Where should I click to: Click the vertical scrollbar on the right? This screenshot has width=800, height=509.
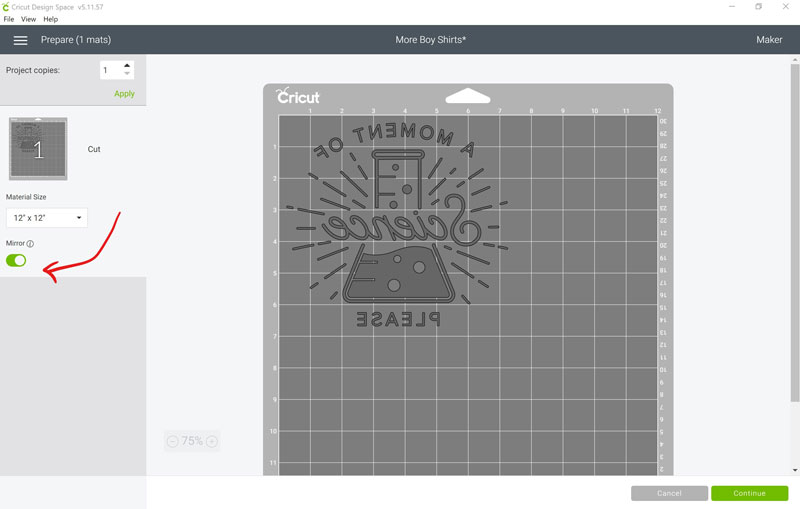point(794,232)
